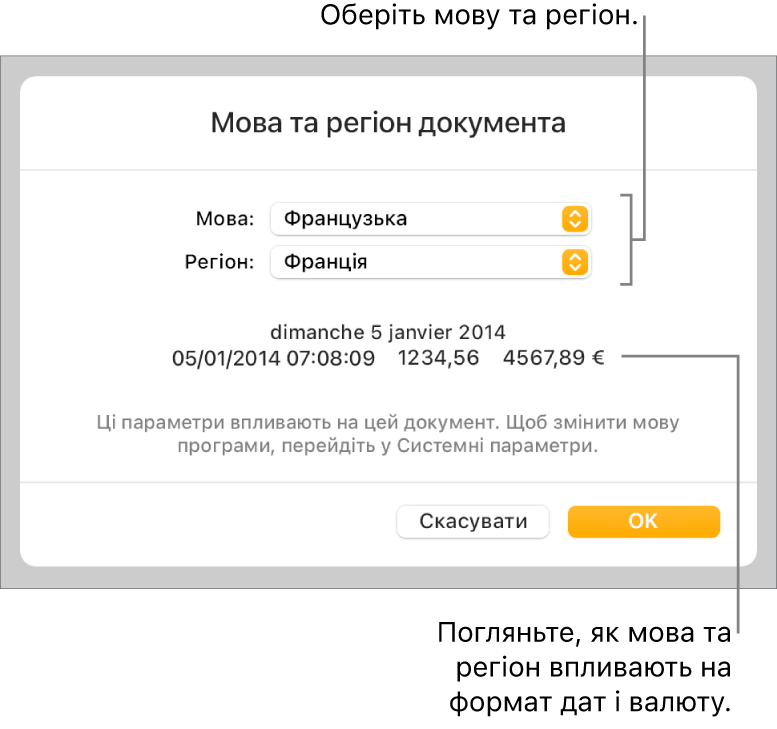Click the Регіон: field label
Image resolution: width=777 pixels, height=729 pixels.
click(219, 262)
